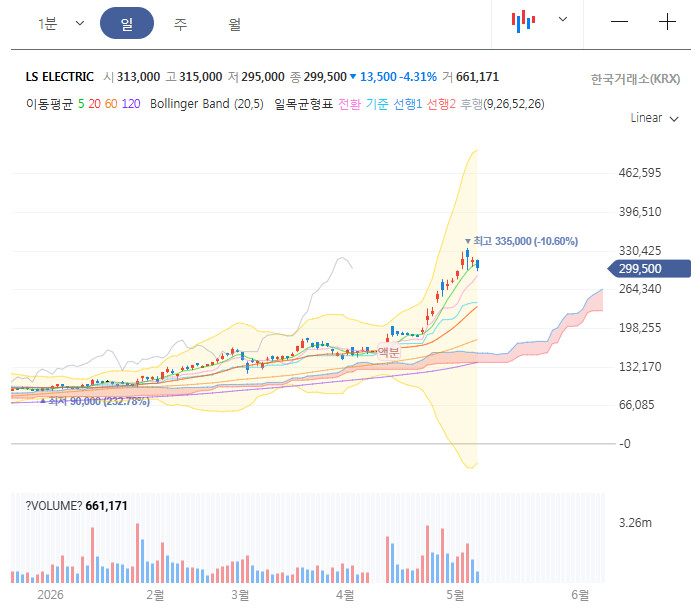695x609 pixels.
Task: Click the 시 313,000 opening price value
Action: pos(132,77)
